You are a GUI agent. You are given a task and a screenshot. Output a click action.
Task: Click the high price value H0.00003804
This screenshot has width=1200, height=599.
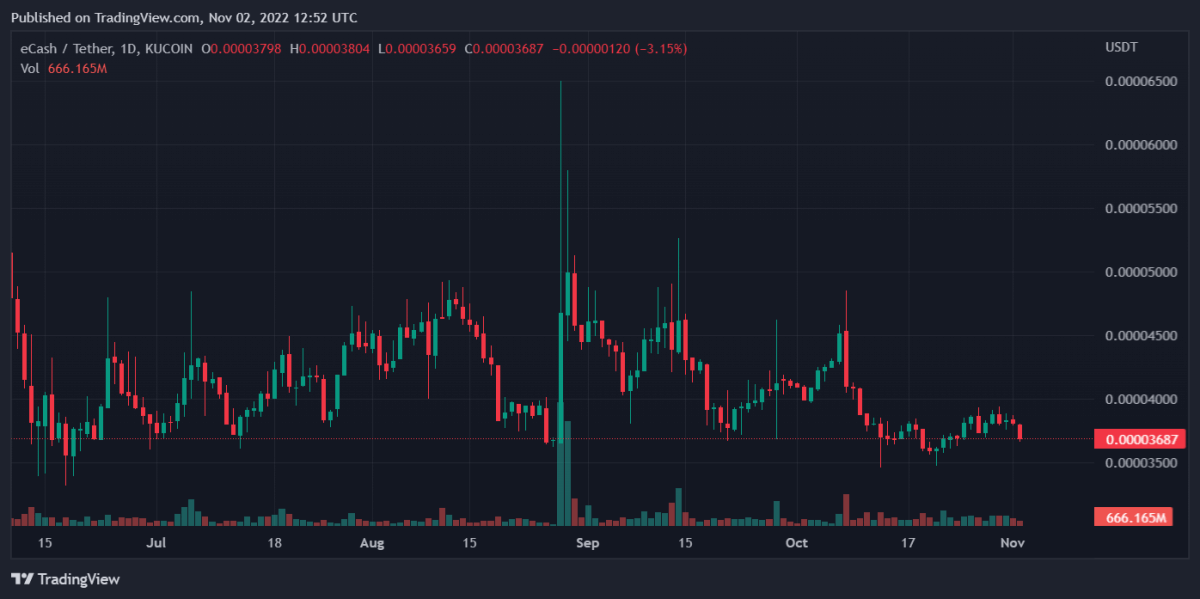[x=335, y=48]
